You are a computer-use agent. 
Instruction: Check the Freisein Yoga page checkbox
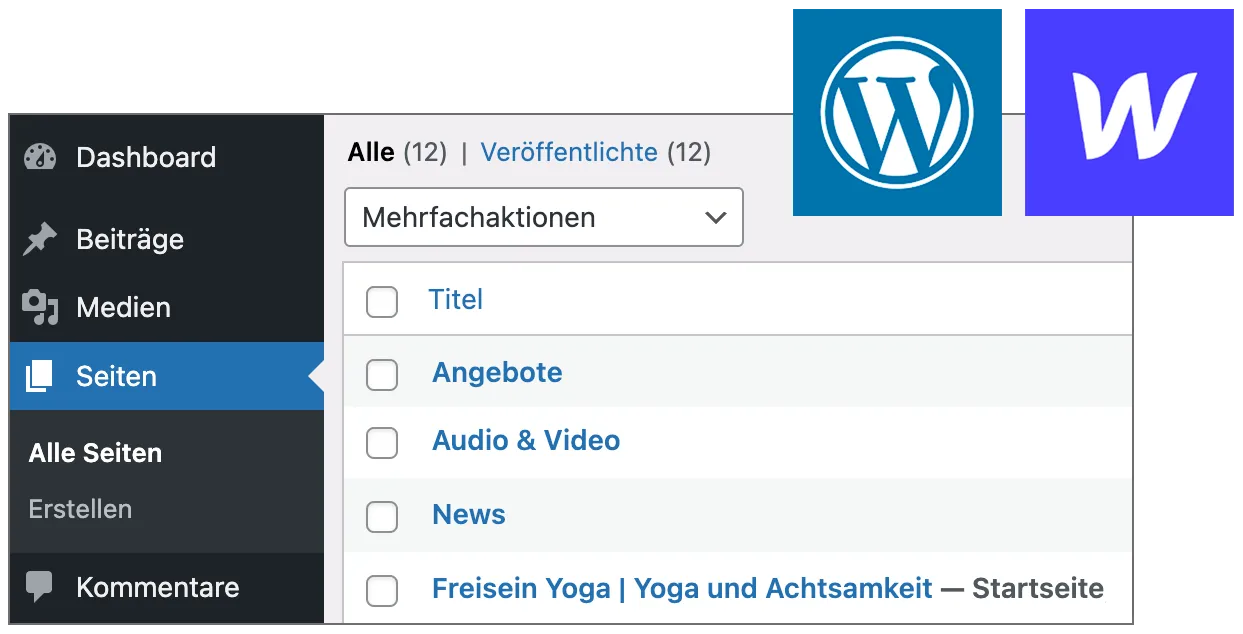click(x=382, y=591)
